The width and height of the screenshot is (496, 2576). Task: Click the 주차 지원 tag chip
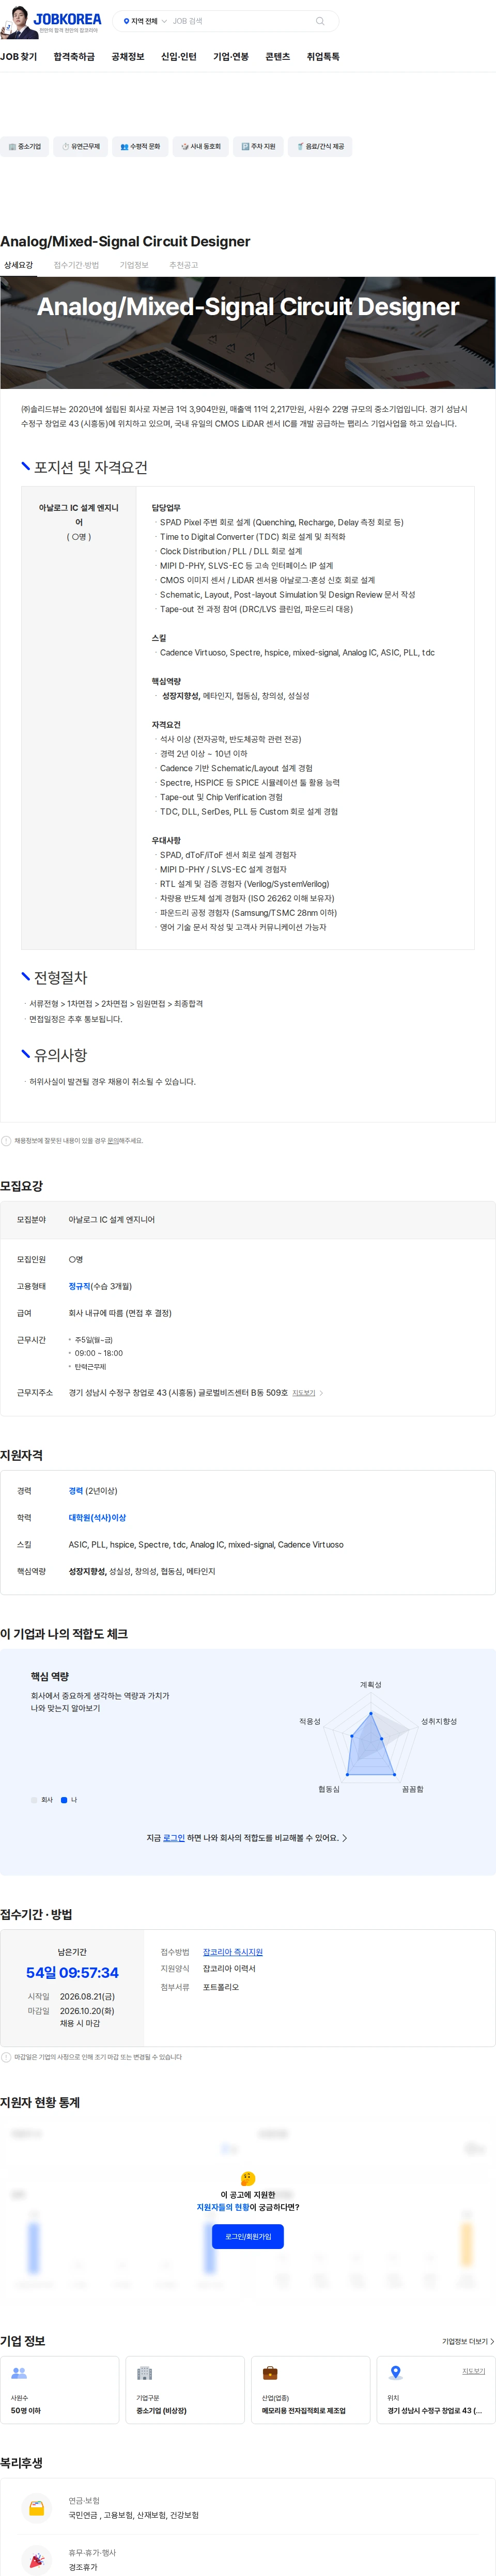(258, 147)
